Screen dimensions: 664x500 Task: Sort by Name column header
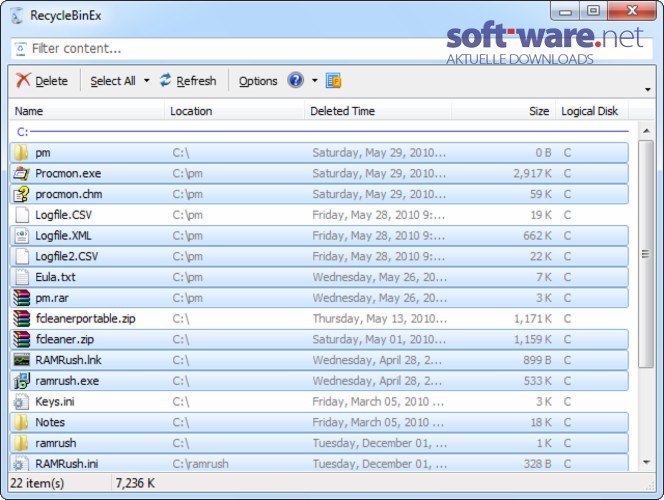click(86, 111)
